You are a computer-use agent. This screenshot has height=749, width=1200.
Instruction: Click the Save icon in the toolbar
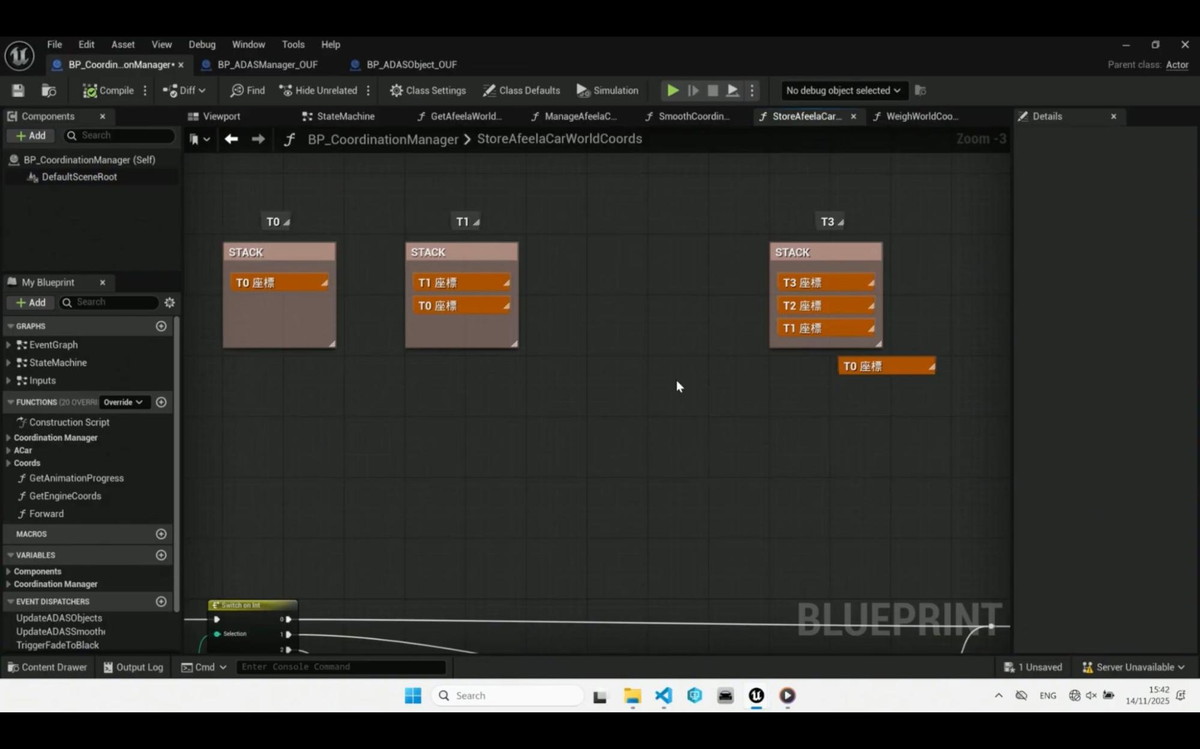pos(18,90)
